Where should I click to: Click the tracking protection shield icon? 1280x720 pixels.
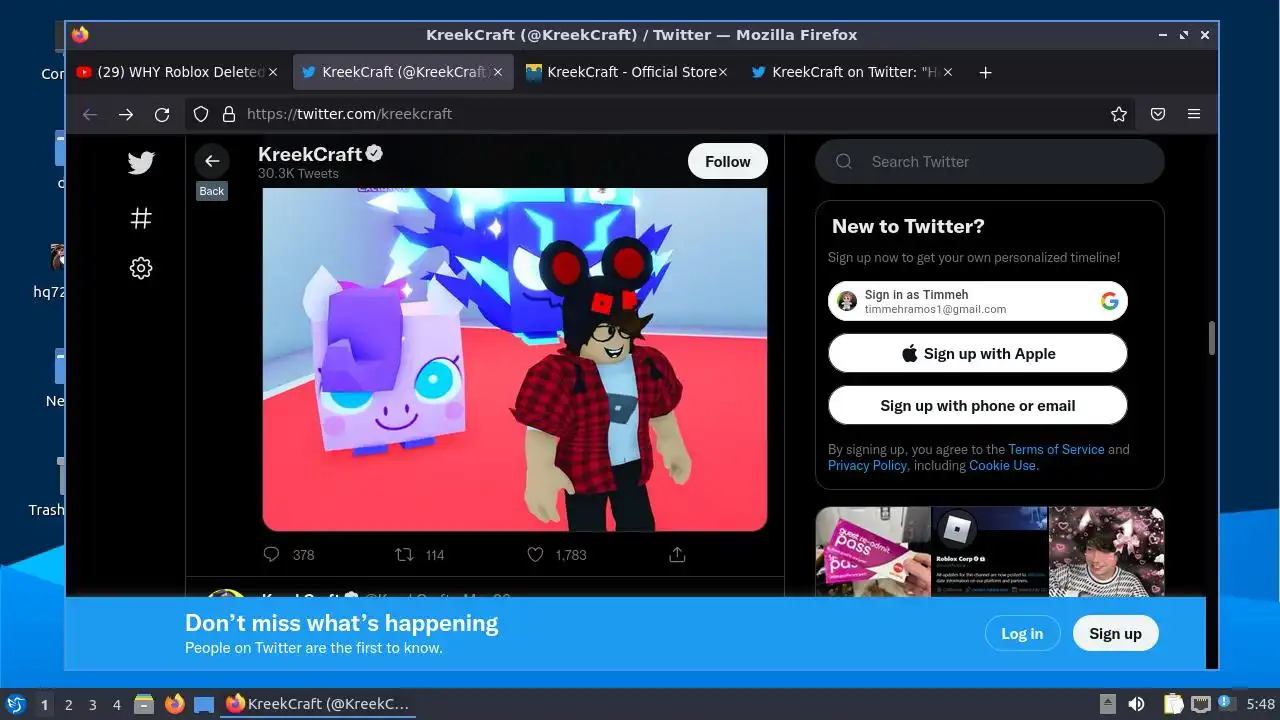(x=201, y=114)
